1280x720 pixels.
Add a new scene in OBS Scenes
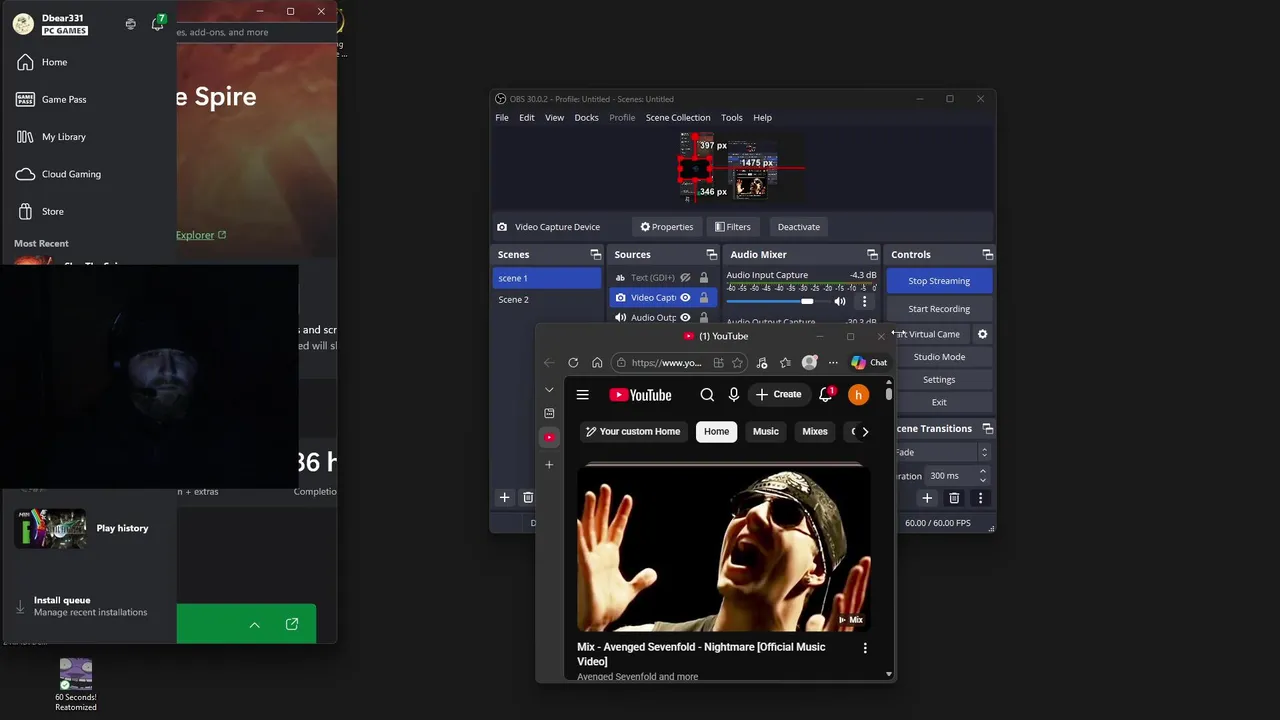[x=504, y=497]
